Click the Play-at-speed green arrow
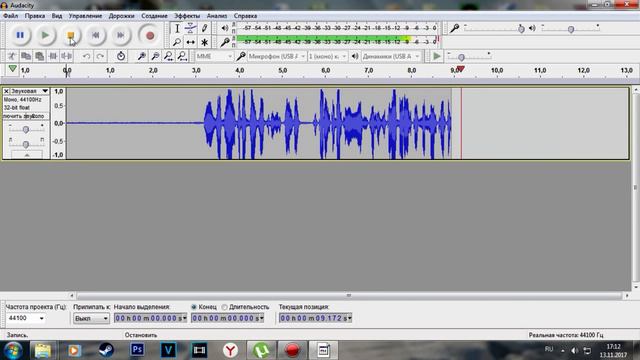The height and width of the screenshot is (360, 640). 437,56
